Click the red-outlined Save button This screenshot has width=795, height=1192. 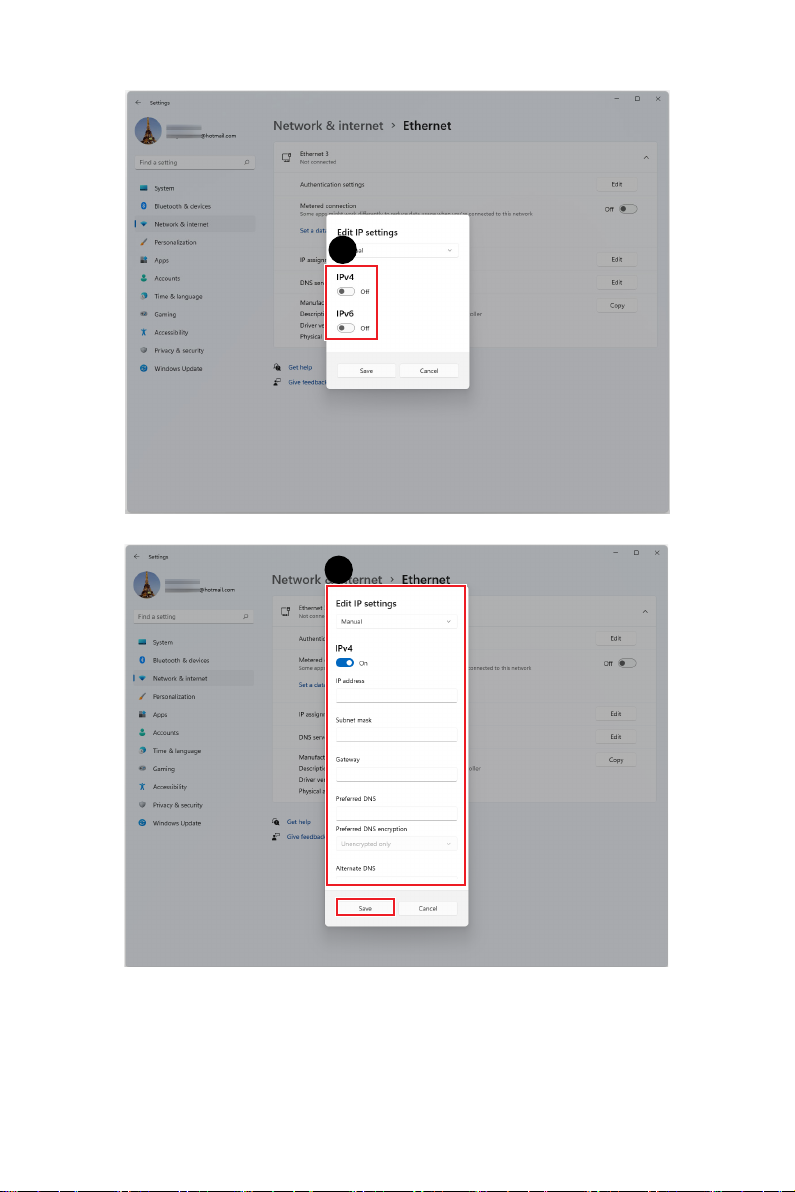click(365, 908)
